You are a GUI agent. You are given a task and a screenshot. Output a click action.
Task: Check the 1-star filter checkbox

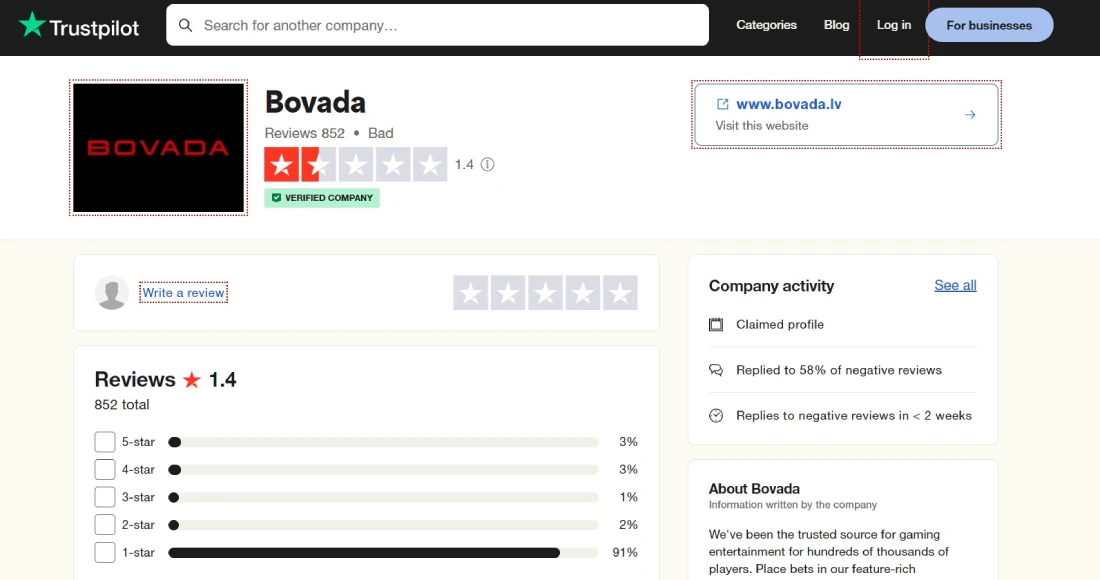point(105,552)
